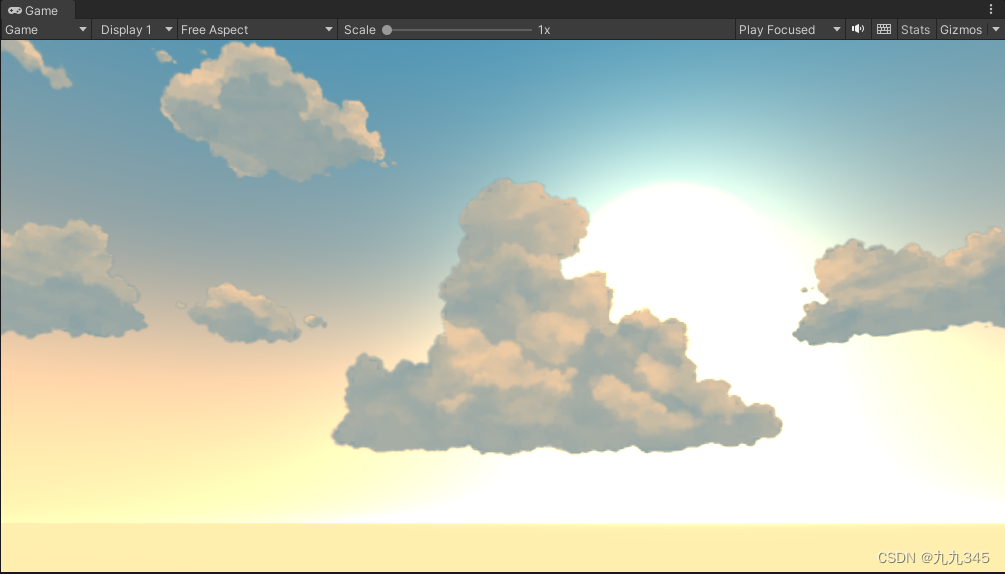Image resolution: width=1005 pixels, height=574 pixels.
Task: Click the 1x scale value text
Action: click(x=544, y=29)
